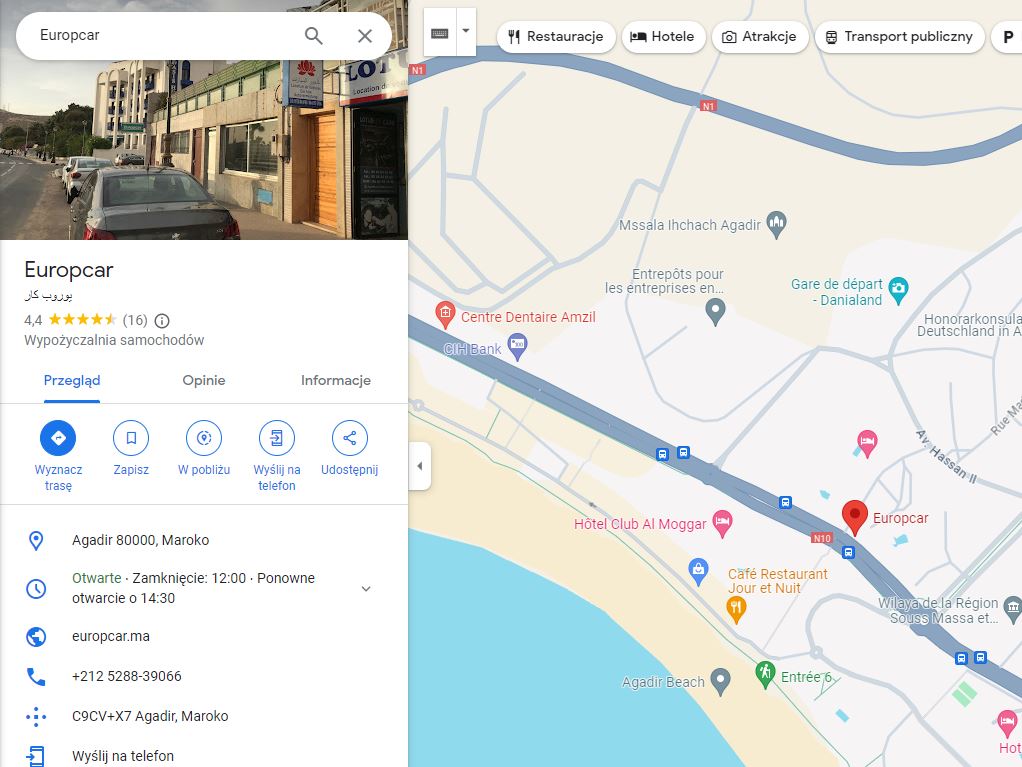The height and width of the screenshot is (767, 1022).
Task: Show rating info icon next to (16)
Action: pyautogui.click(x=162, y=321)
